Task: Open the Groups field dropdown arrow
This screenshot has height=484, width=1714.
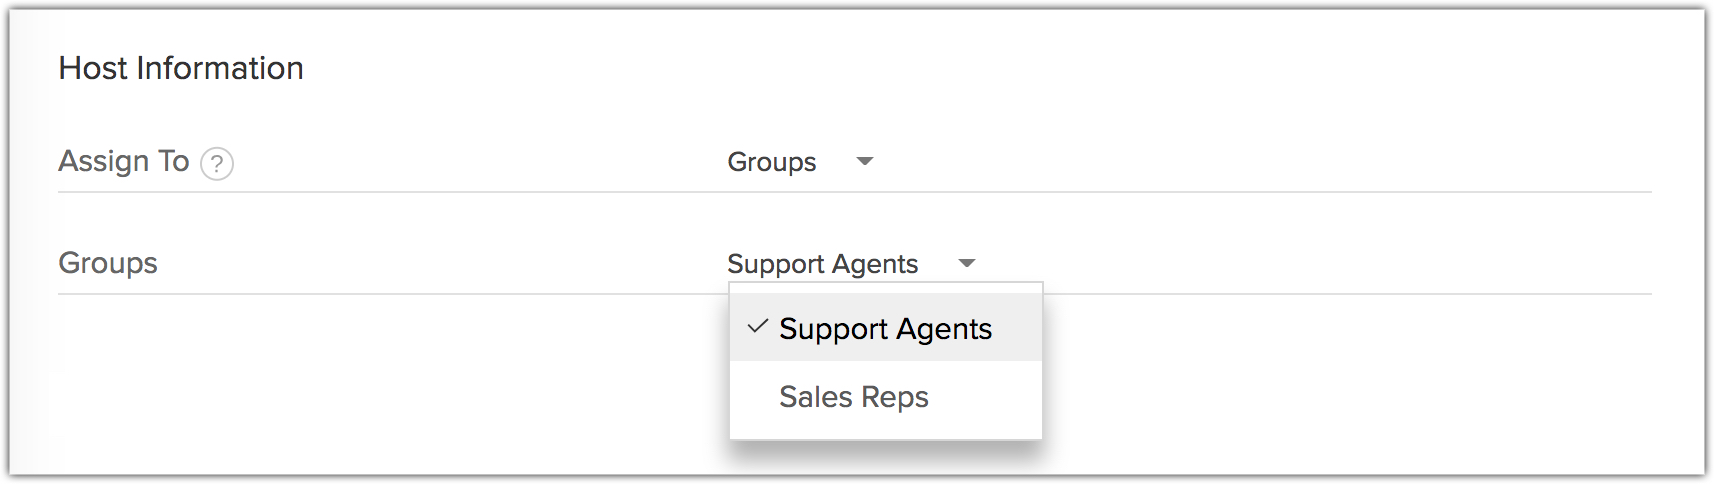Action: click(x=966, y=263)
